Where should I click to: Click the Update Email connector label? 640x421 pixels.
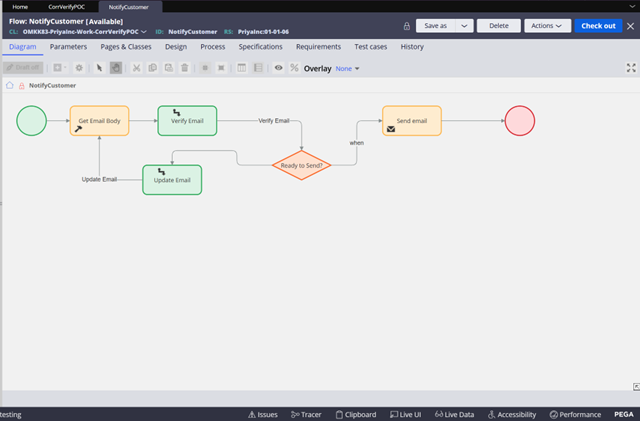(x=99, y=179)
